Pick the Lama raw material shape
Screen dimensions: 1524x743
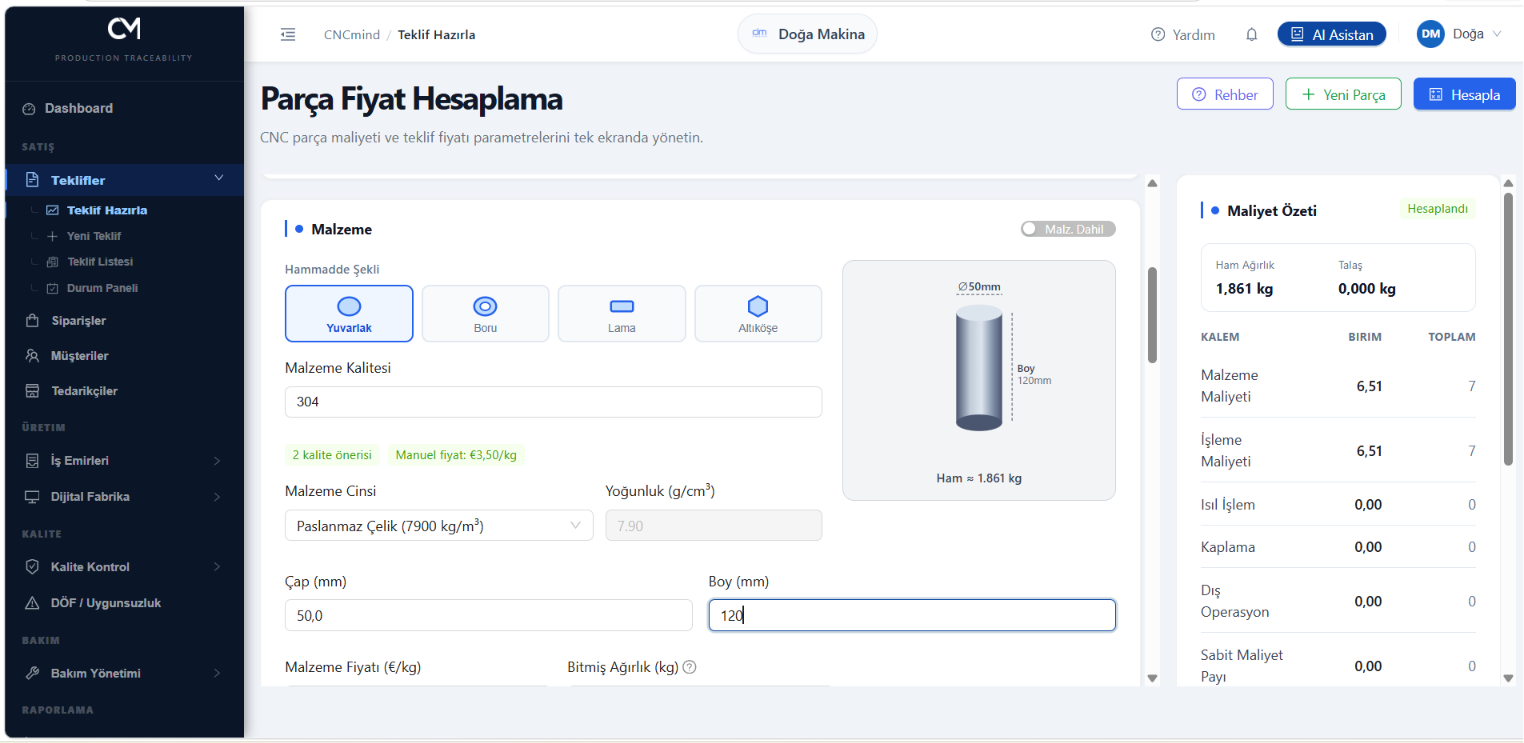(622, 314)
